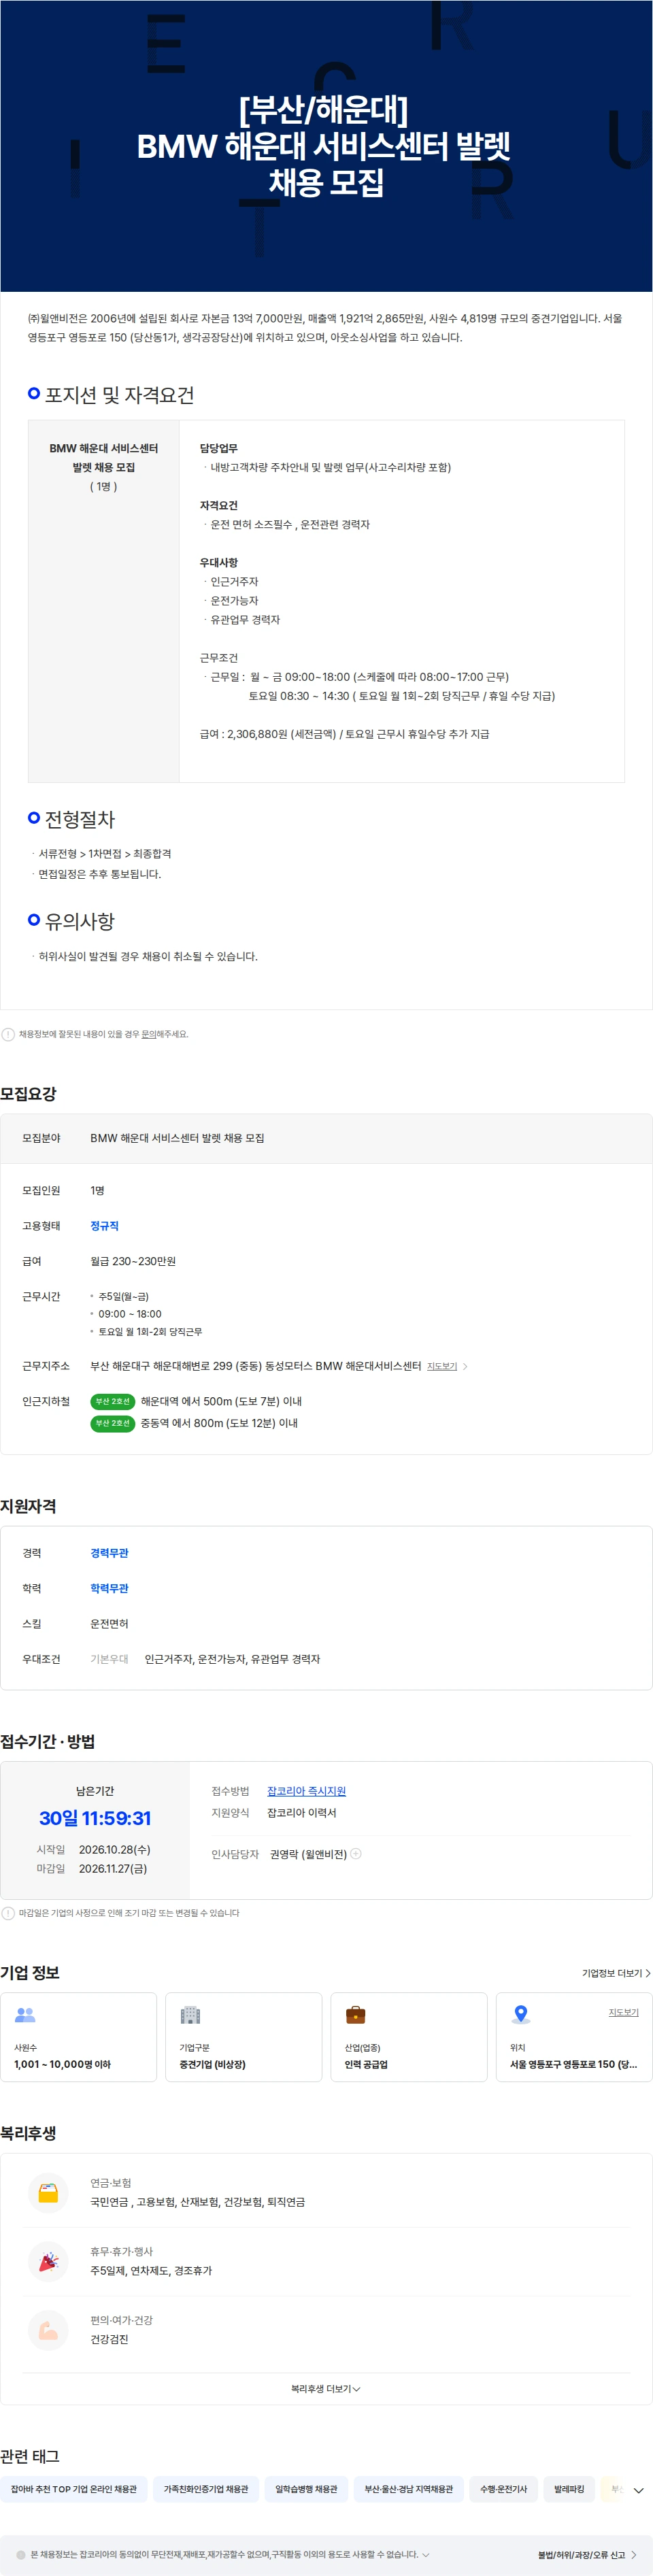Click the 운전면허 skill text

click(x=109, y=1624)
